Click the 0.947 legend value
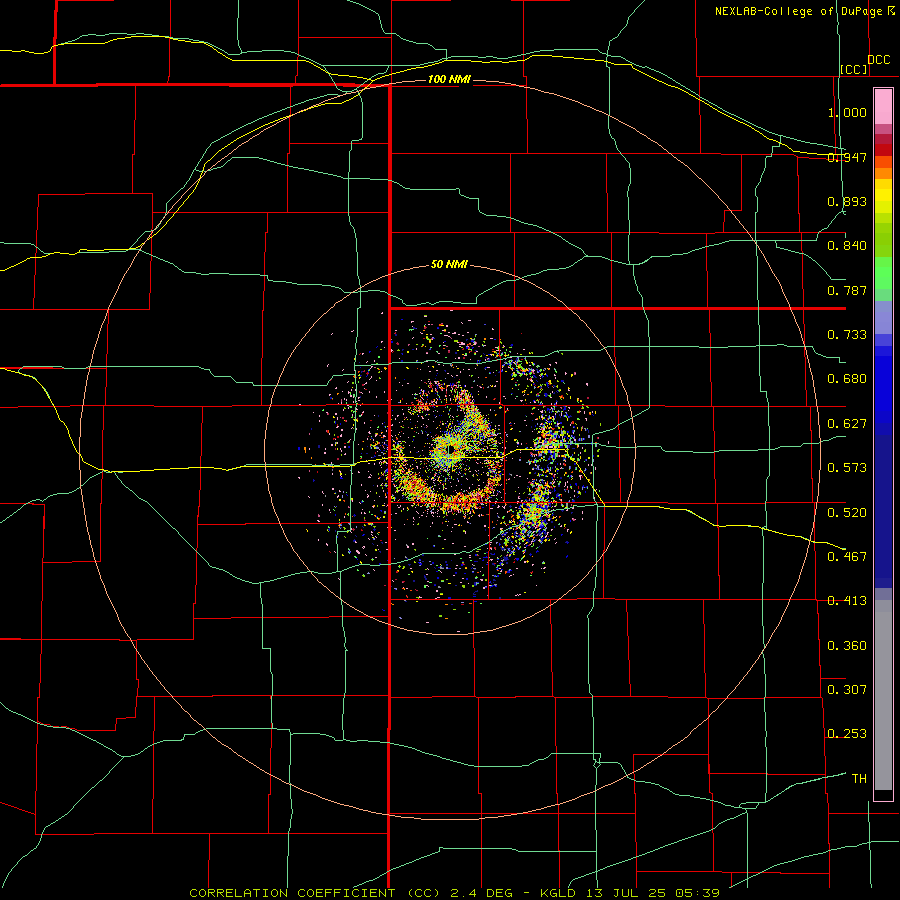 pyautogui.click(x=847, y=157)
